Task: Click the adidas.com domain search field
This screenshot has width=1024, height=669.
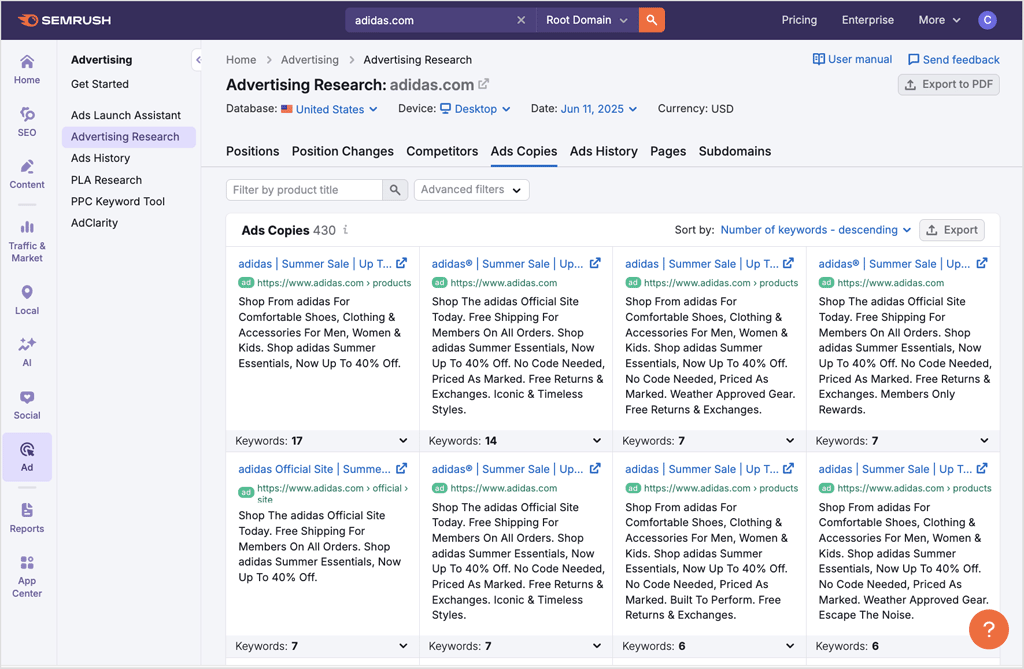Action: pos(431,20)
